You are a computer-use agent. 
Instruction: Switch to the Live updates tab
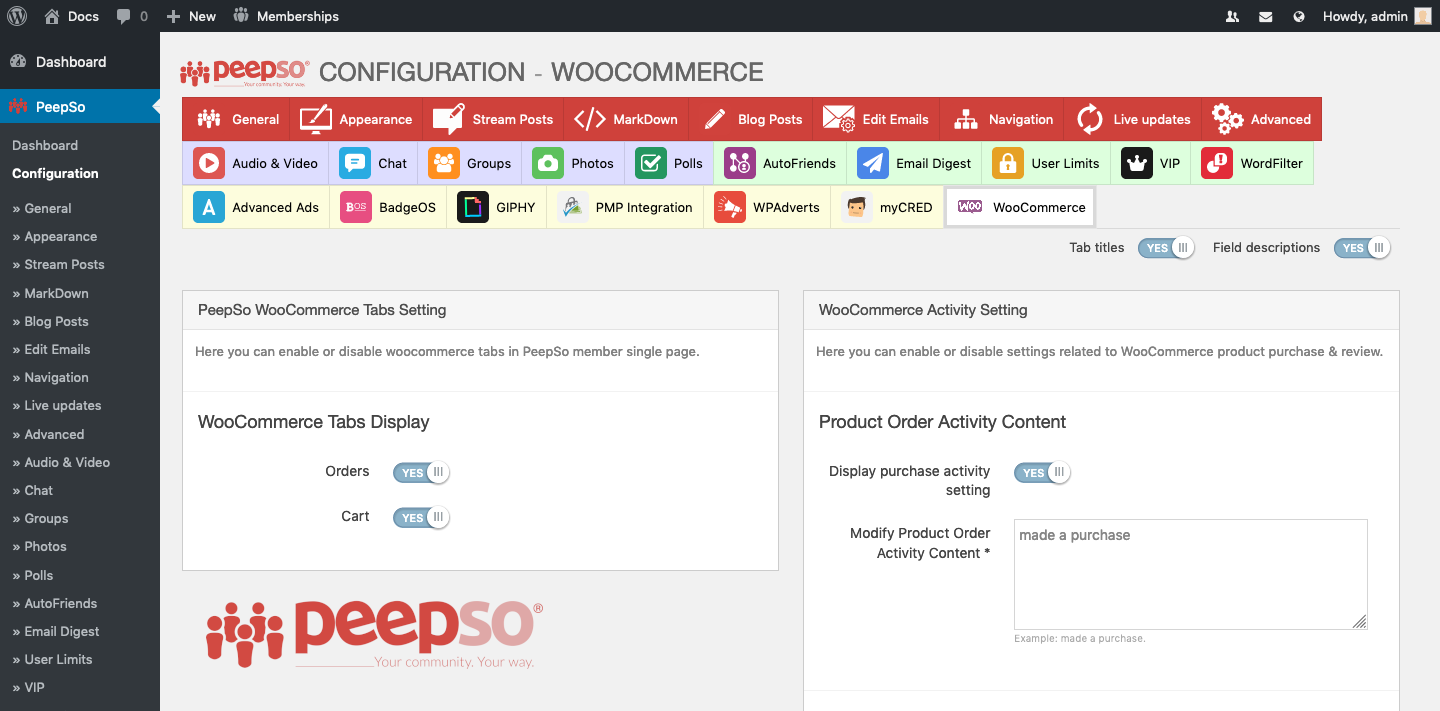1133,119
